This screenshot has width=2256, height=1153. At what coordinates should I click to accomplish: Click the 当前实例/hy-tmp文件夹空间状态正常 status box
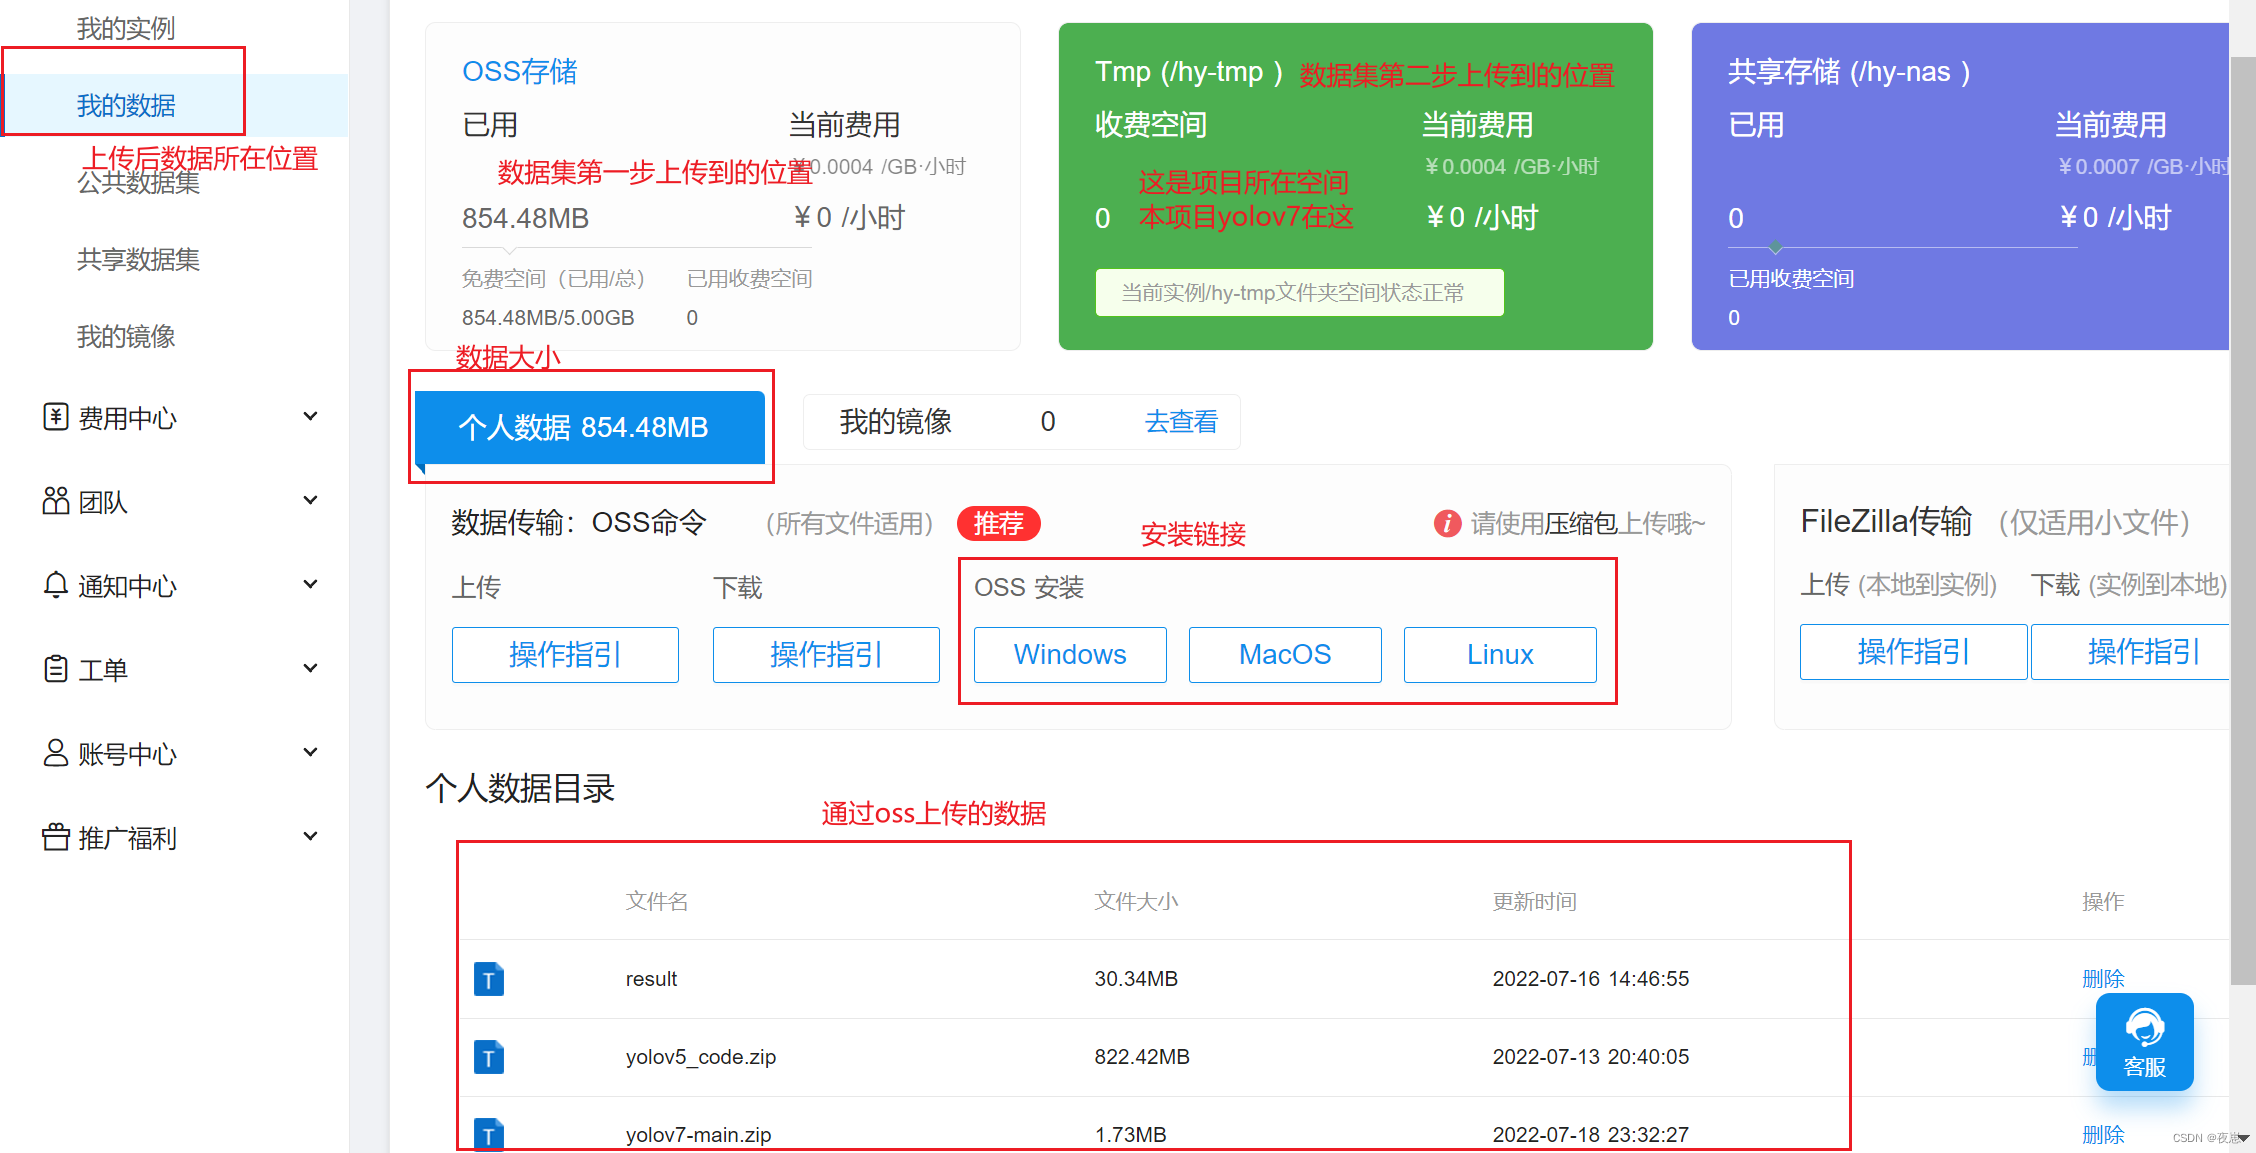pos(1299,292)
